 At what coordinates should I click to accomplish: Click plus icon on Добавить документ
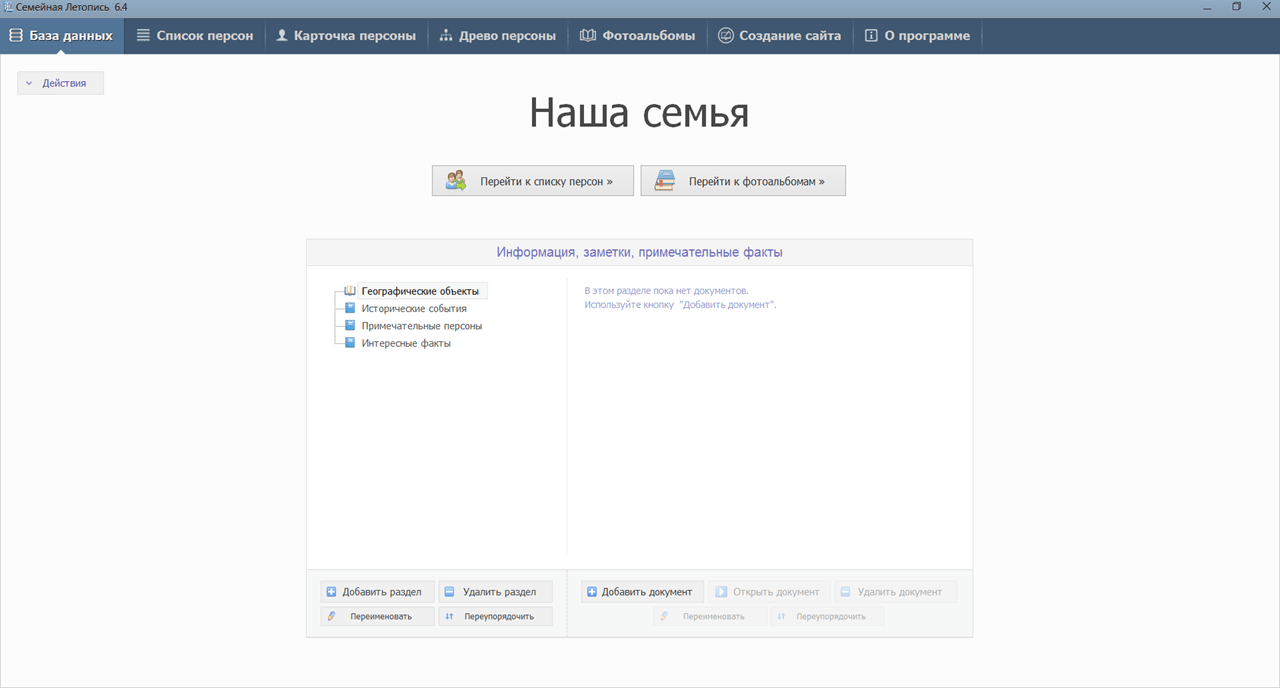tap(592, 592)
